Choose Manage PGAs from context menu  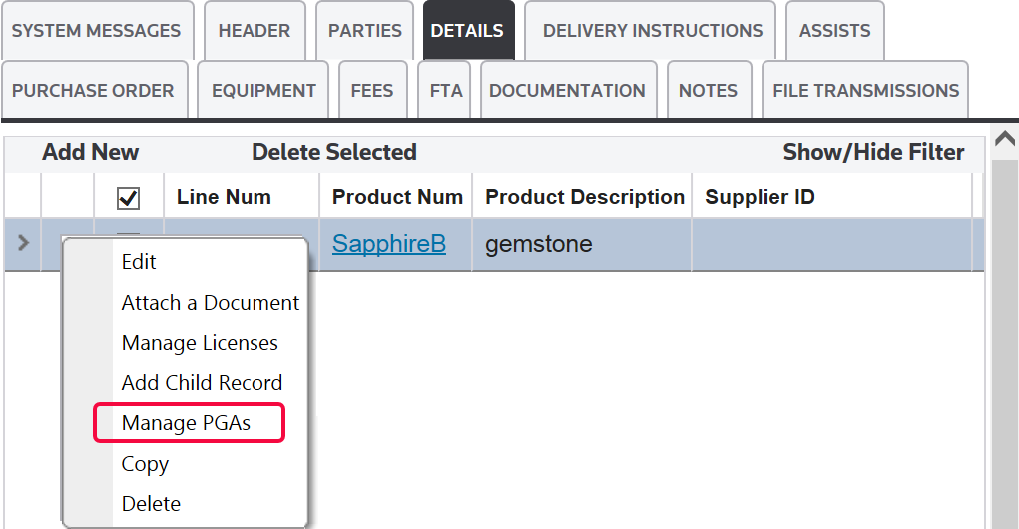187,423
